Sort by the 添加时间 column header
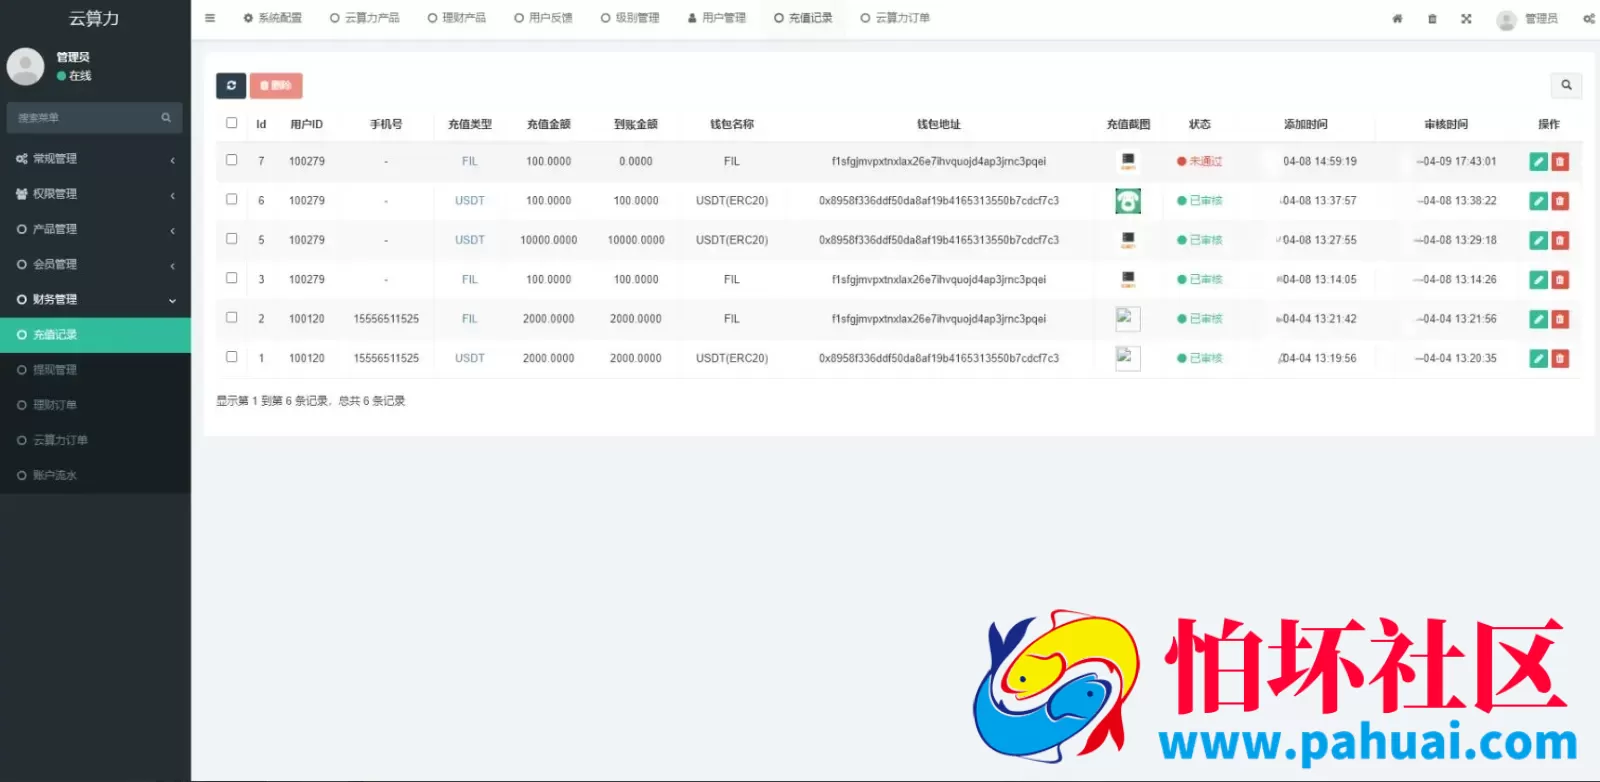Image resolution: width=1600 pixels, height=782 pixels. click(x=1306, y=124)
